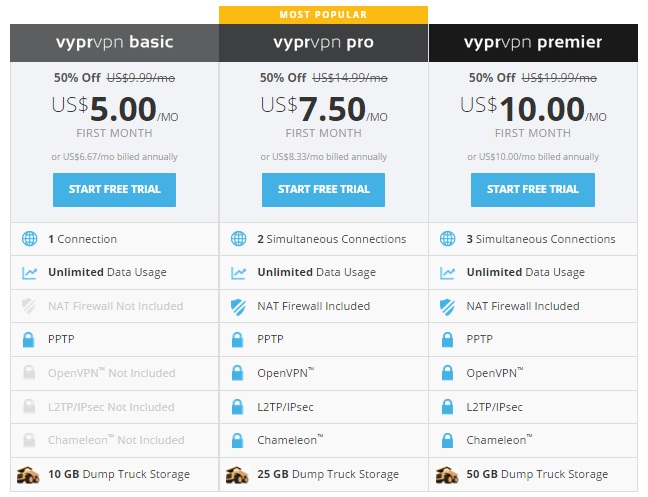The width and height of the screenshot is (648, 497).
Task: Click the globe icon beside 1 Connection
Action: click(29, 239)
